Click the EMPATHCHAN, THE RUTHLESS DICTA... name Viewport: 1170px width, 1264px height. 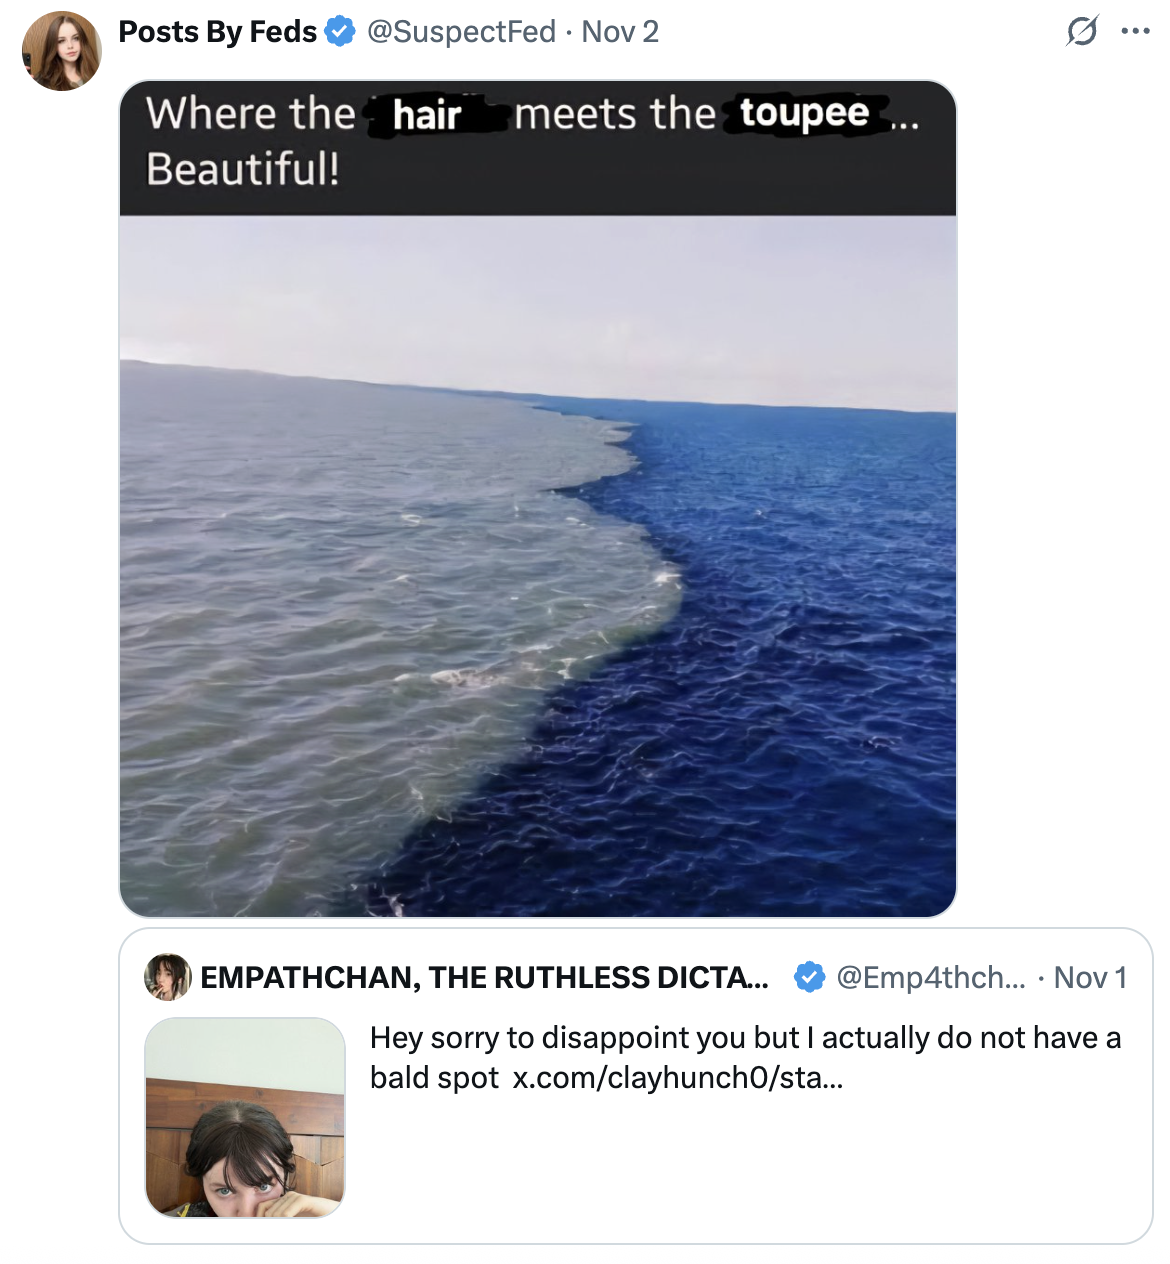(484, 977)
